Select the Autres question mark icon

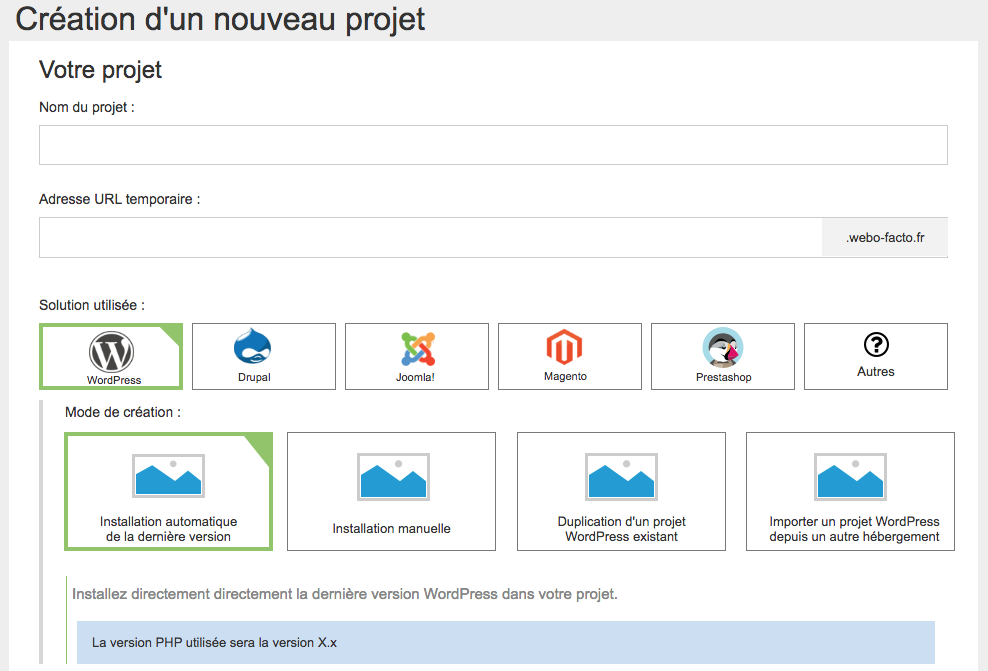[876, 345]
